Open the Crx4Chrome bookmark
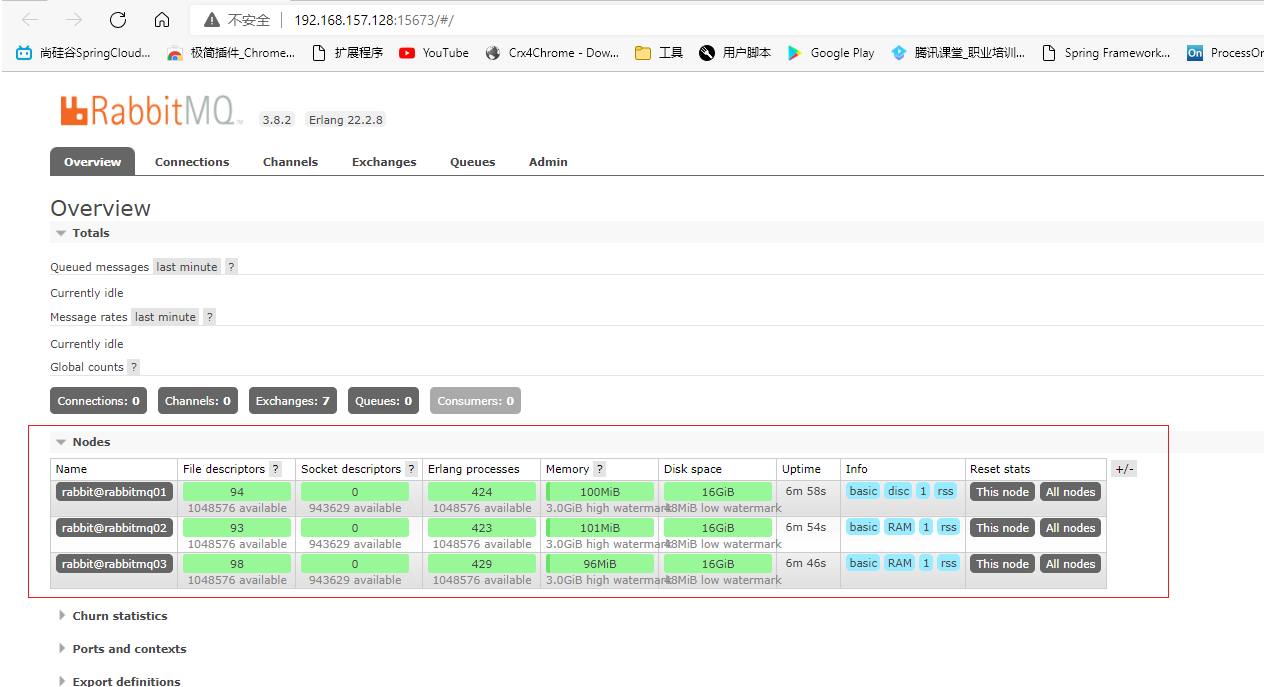 (552, 53)
